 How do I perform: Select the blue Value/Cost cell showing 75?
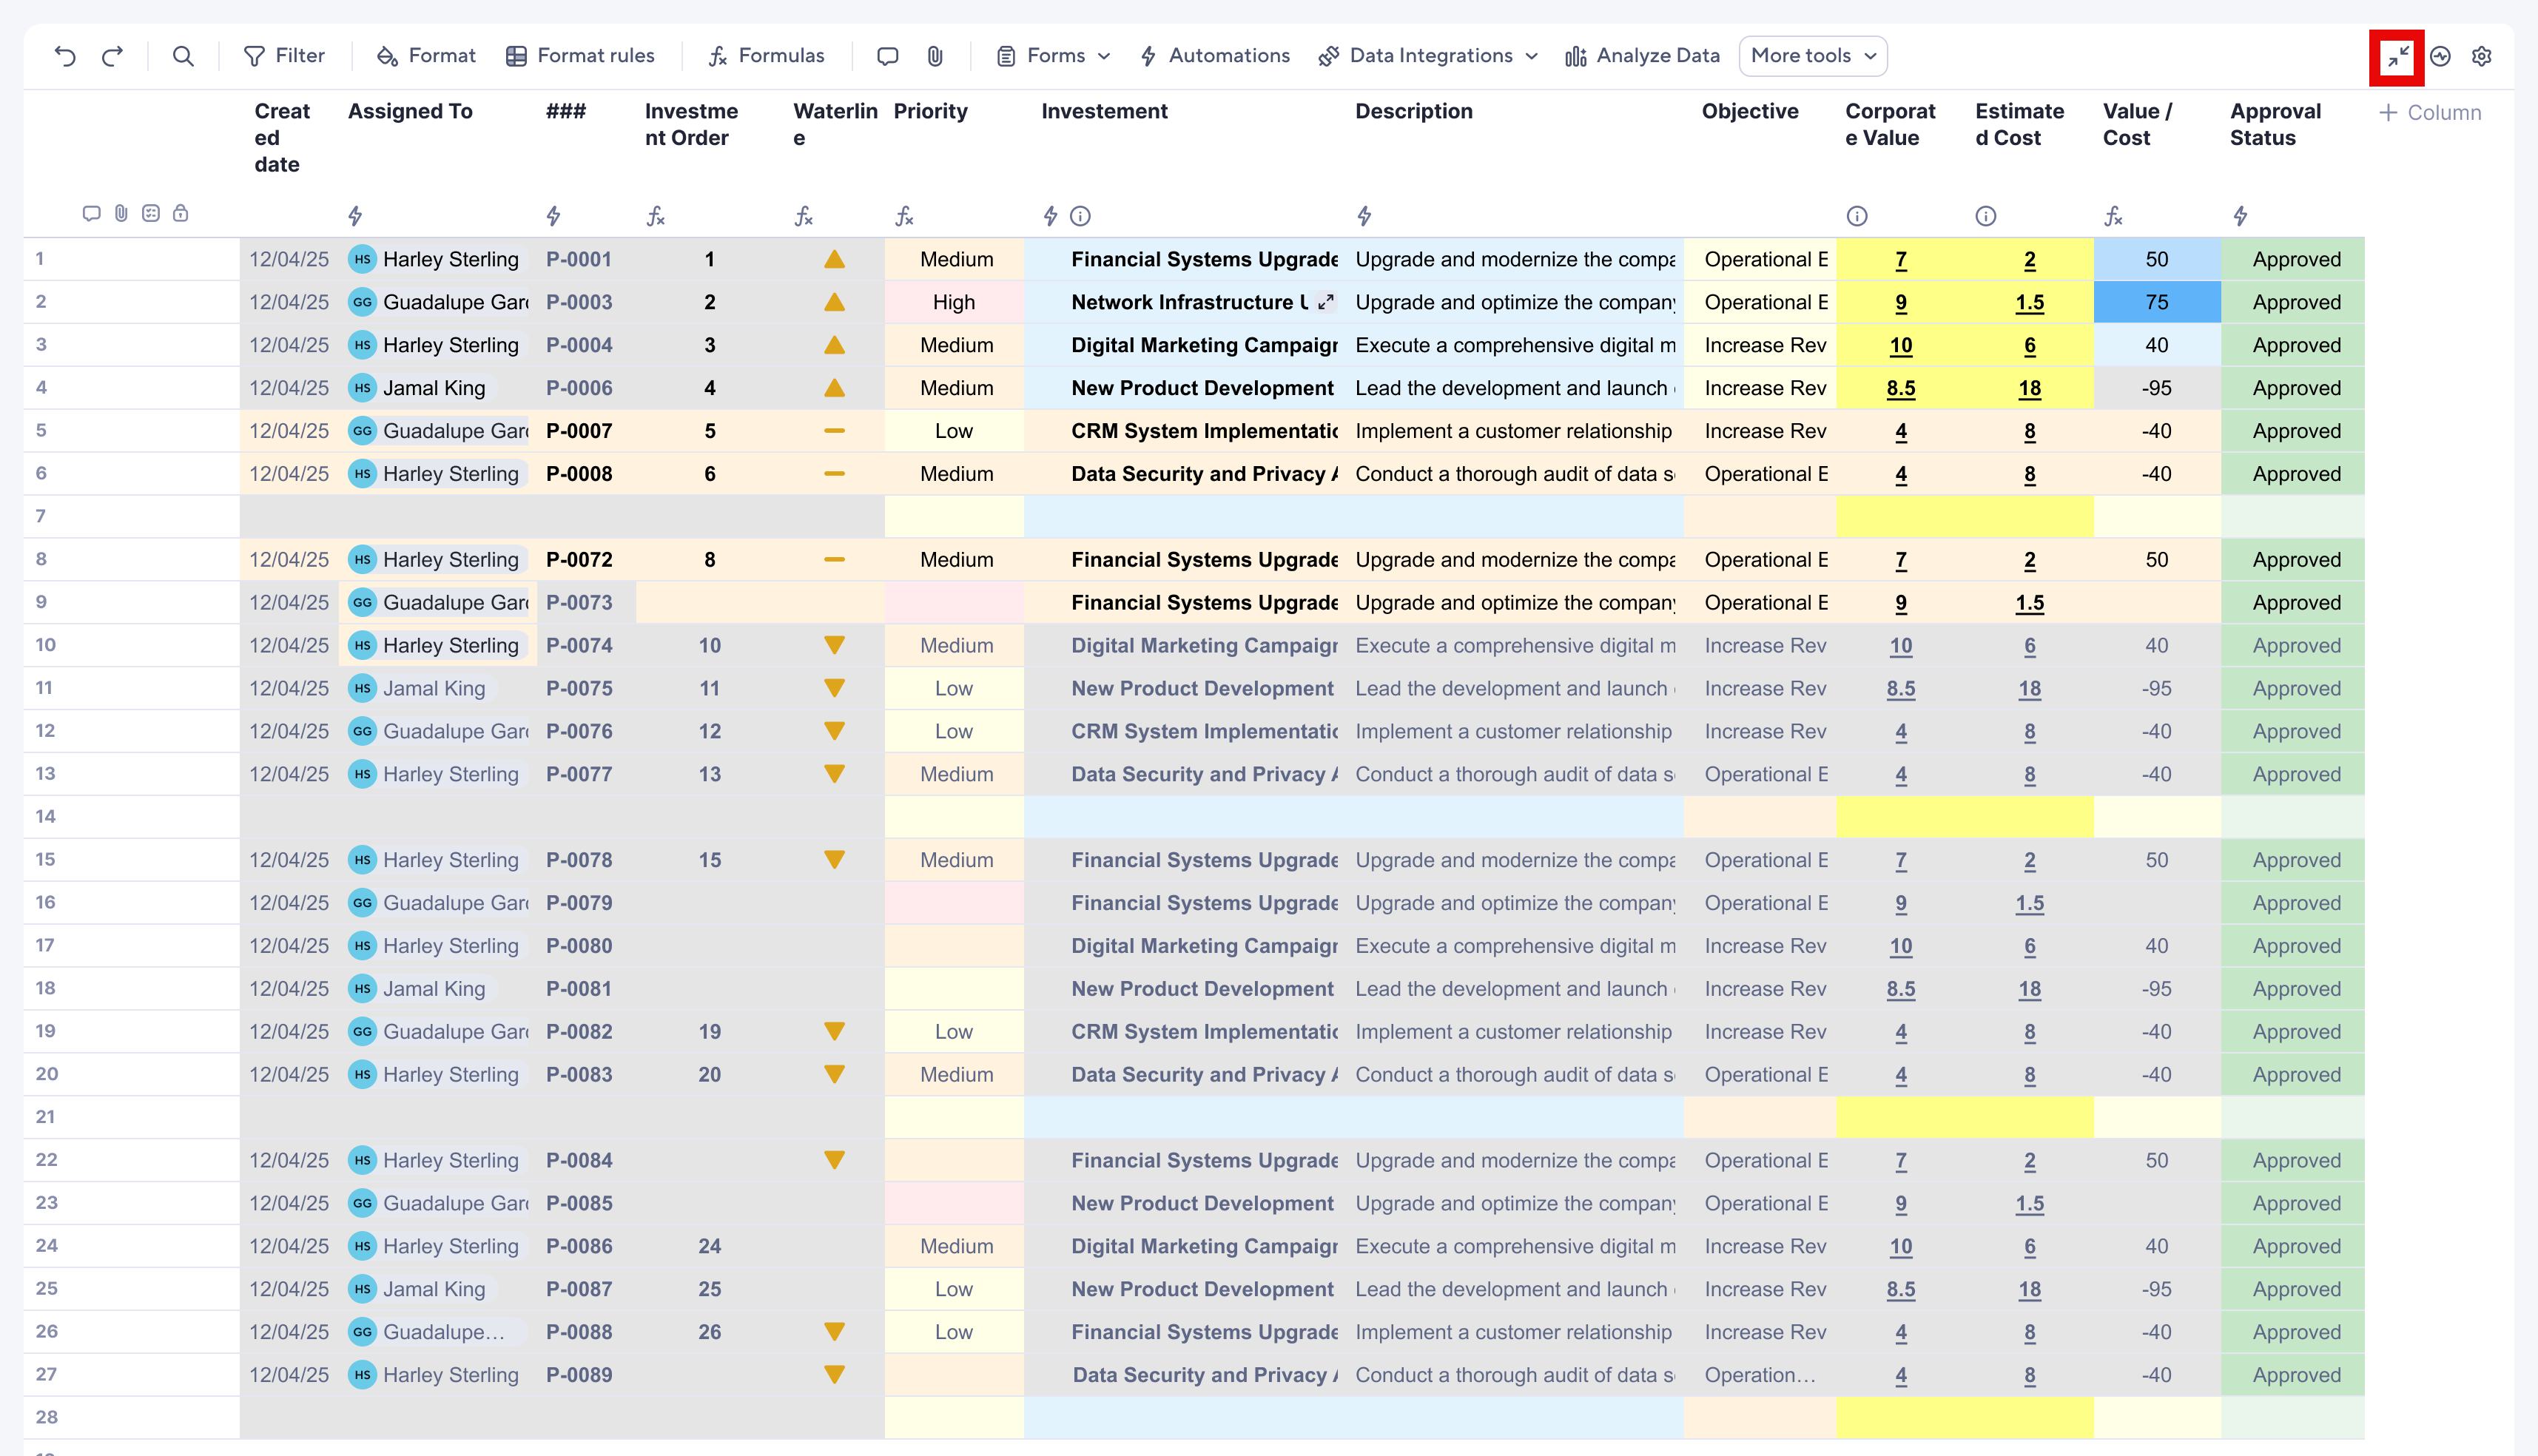[2157, 302]
